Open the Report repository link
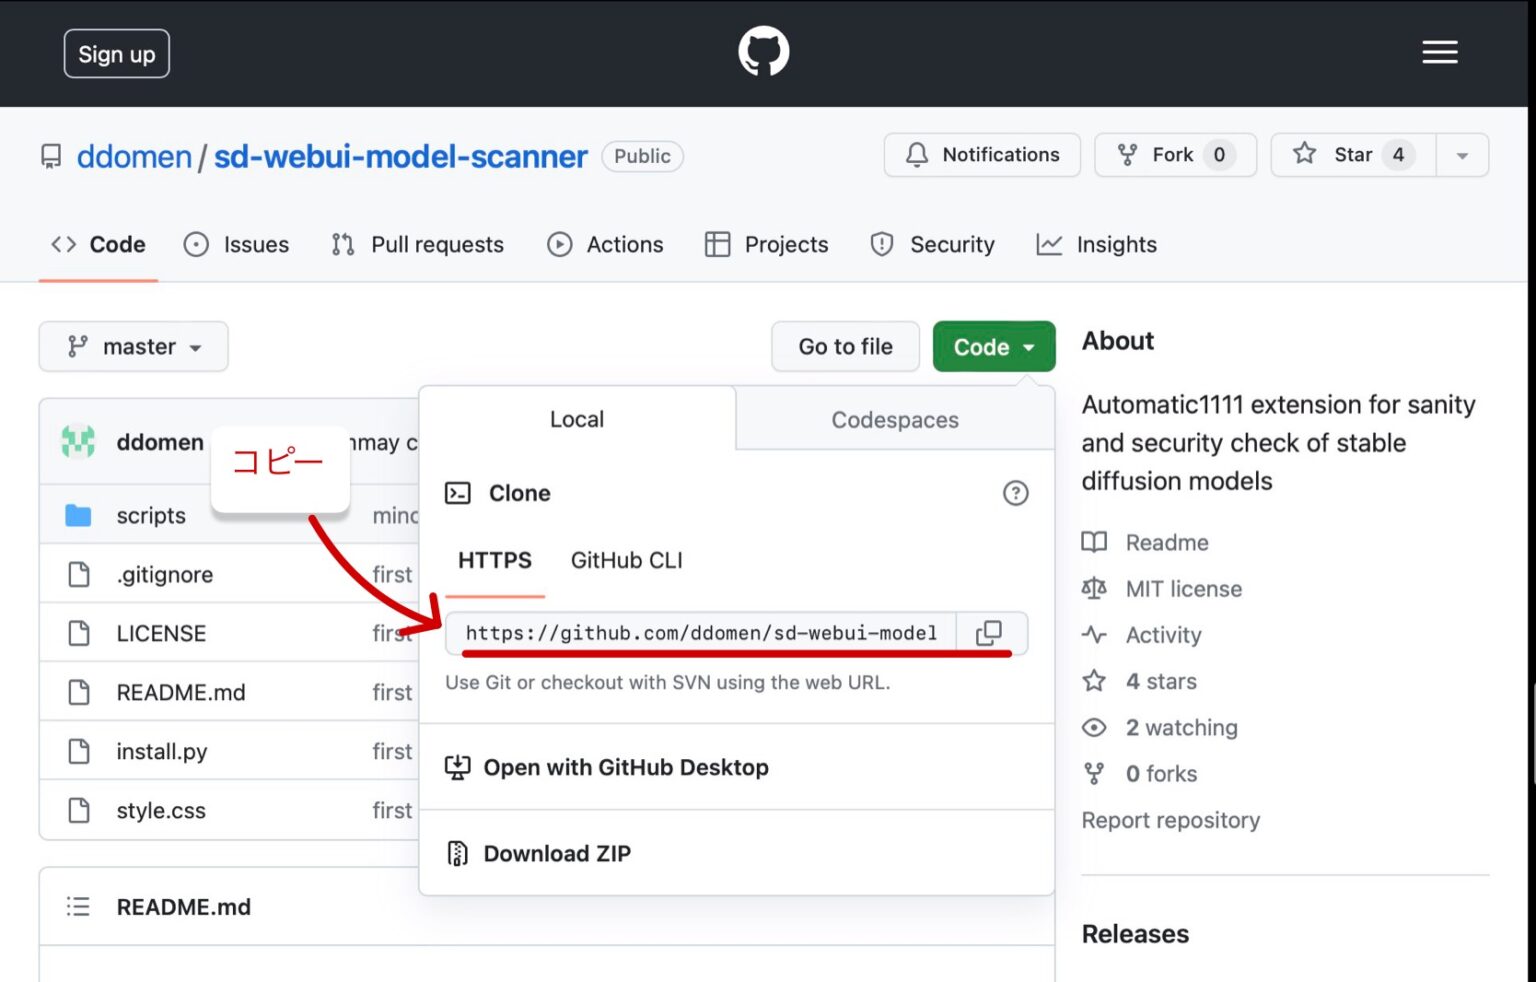The image size is (1536, 982). (1170, 820)
